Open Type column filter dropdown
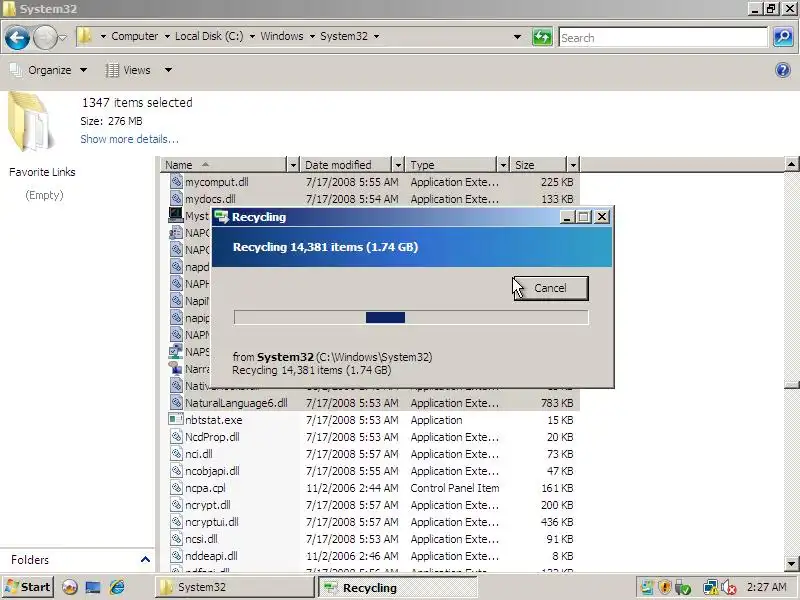 coord(503,165)
